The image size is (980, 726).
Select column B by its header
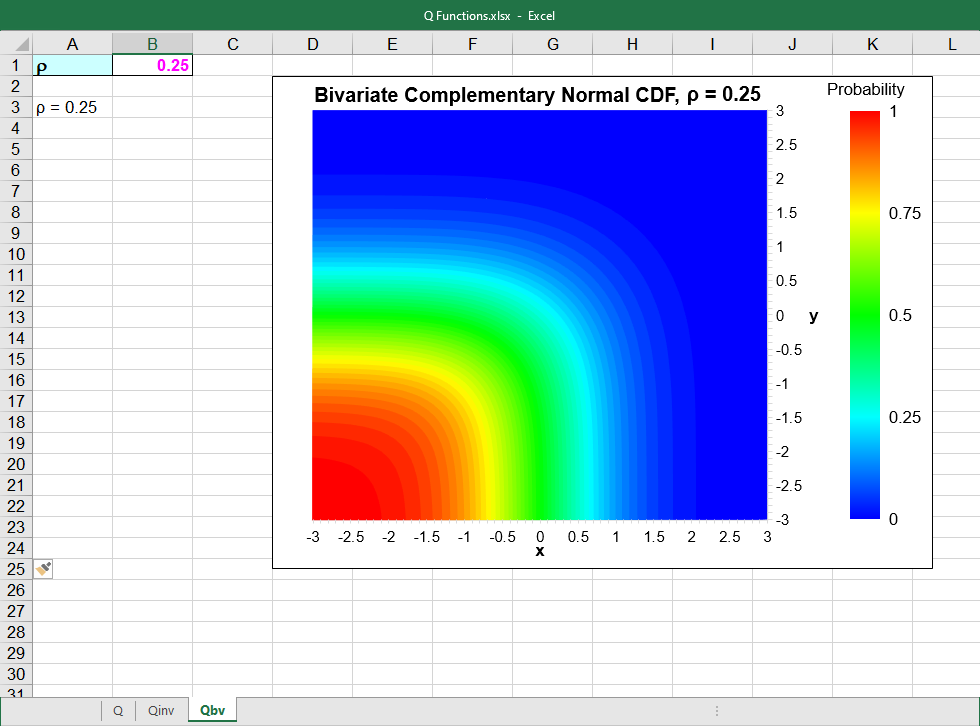[x=152, y=43]
